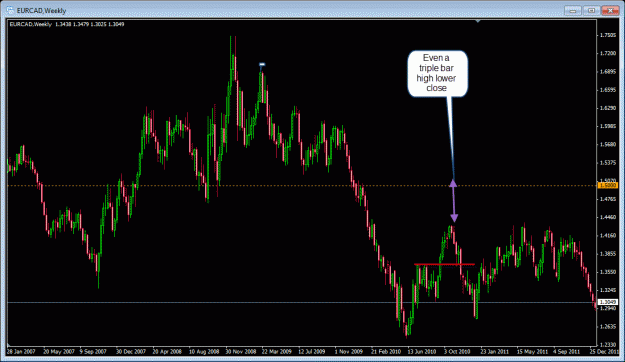Click the 13 Jun 2010 date label

[x=422, y=352]
